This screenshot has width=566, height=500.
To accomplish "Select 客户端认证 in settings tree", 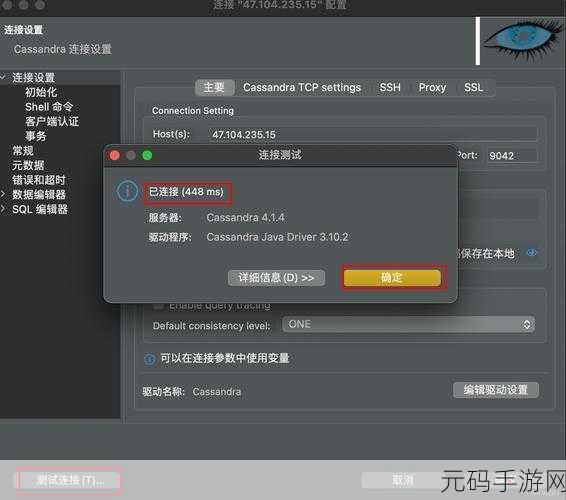I will tap(52, 121).
